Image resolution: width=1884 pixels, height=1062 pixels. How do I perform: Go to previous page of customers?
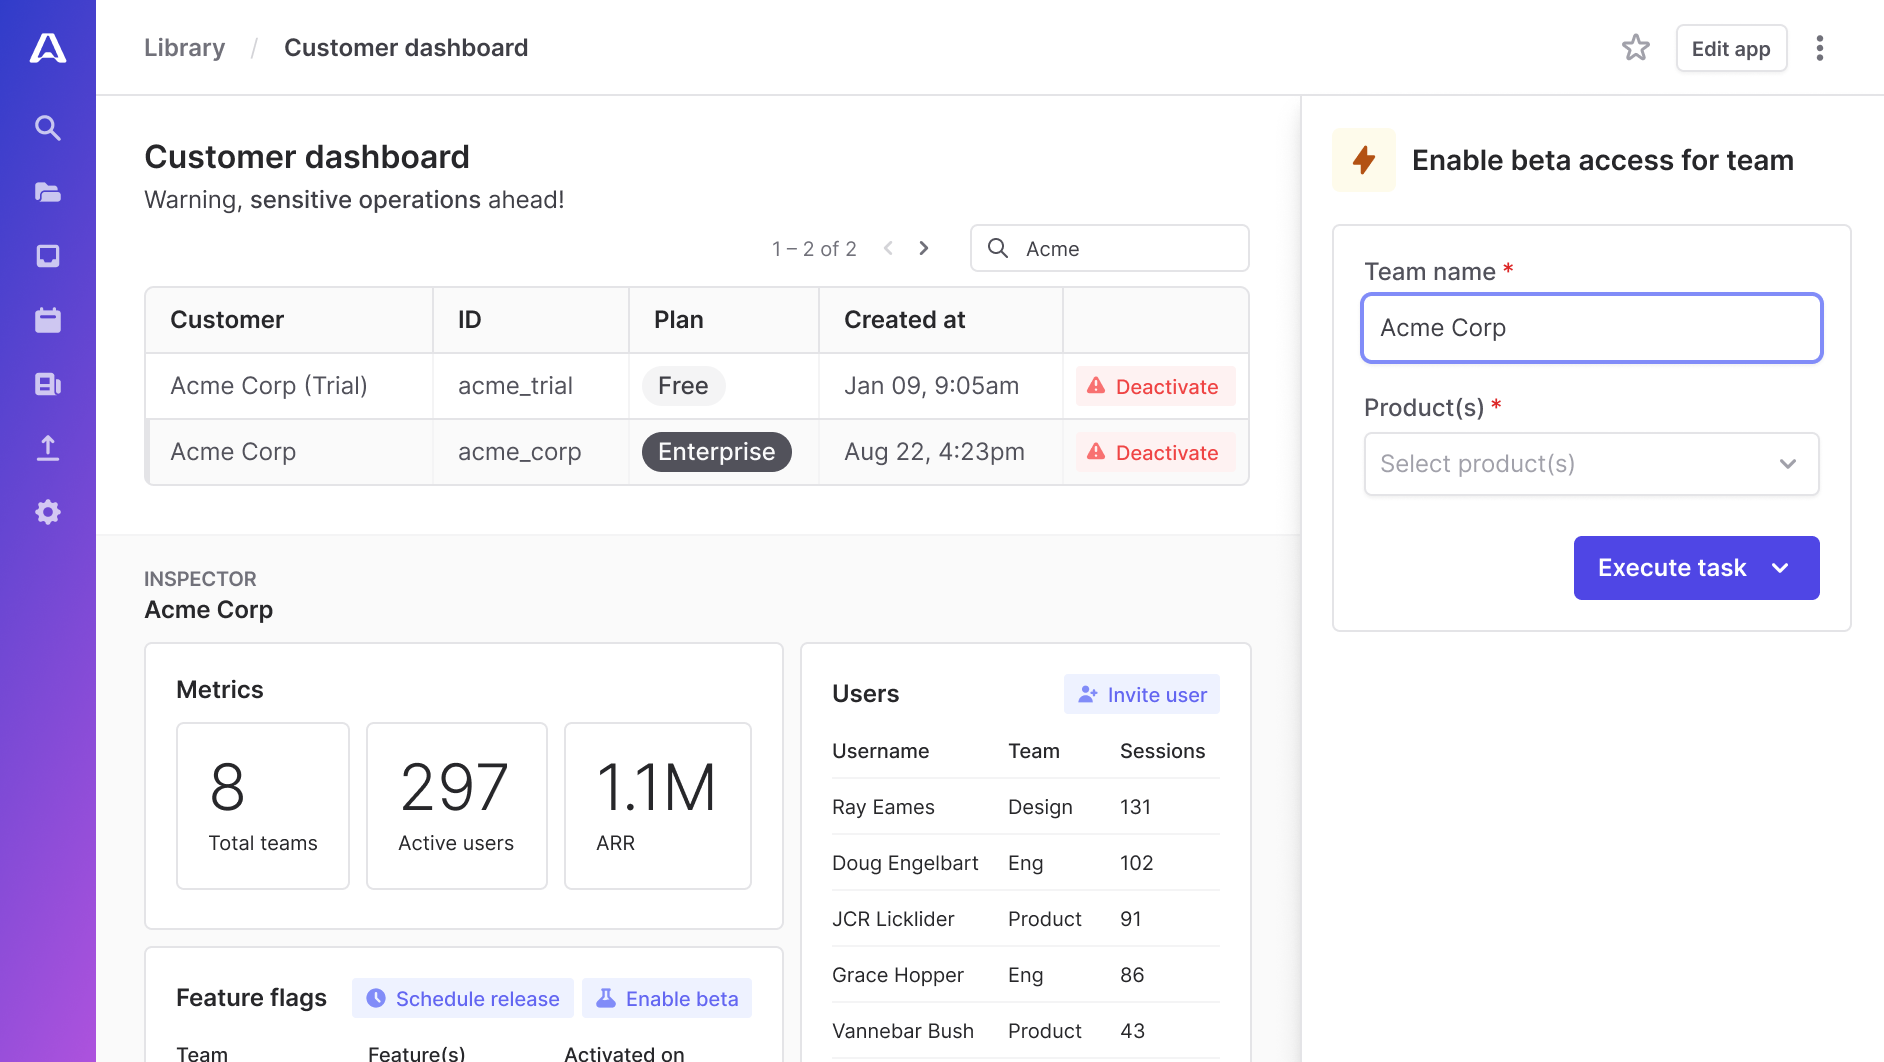[x=888, y=248]
